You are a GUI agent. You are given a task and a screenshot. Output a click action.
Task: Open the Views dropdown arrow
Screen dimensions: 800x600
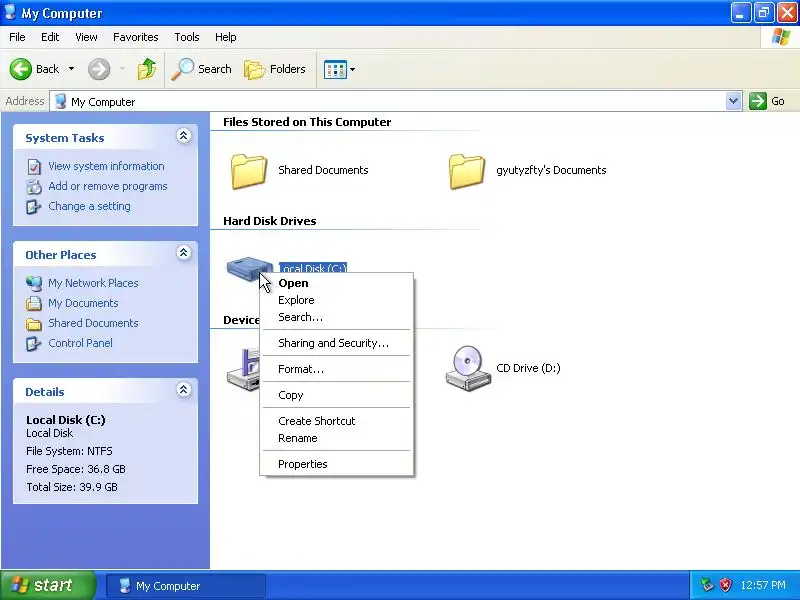(x=353, y=69)
